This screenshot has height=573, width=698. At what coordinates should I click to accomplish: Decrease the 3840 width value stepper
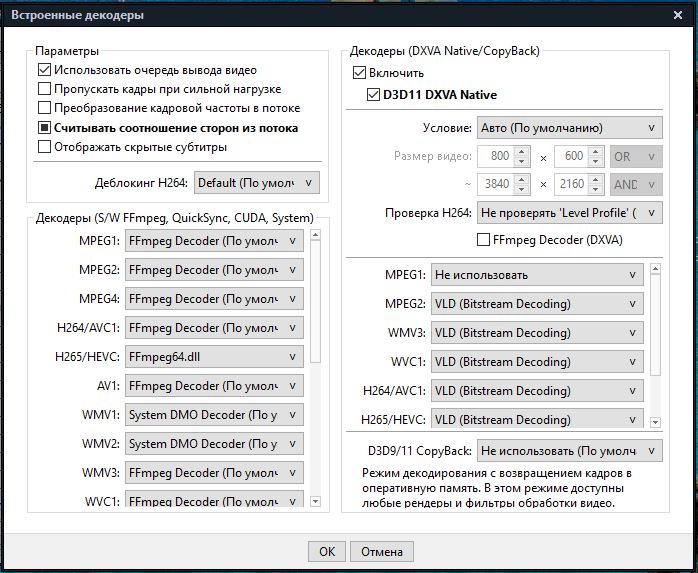521,189
